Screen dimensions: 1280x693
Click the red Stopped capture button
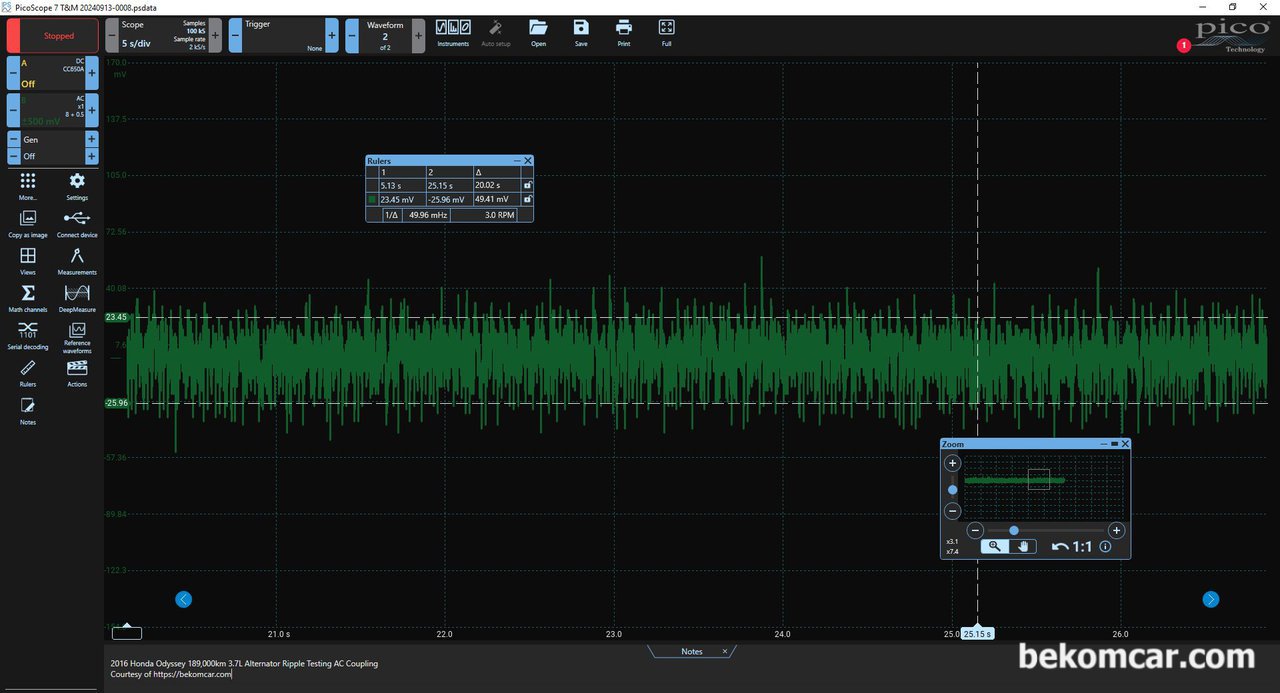click(53, 36)
